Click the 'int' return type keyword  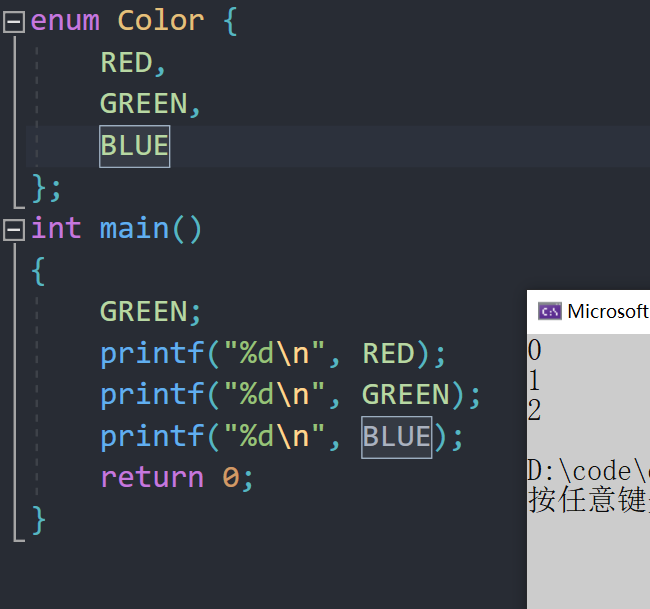pos(56,228)
